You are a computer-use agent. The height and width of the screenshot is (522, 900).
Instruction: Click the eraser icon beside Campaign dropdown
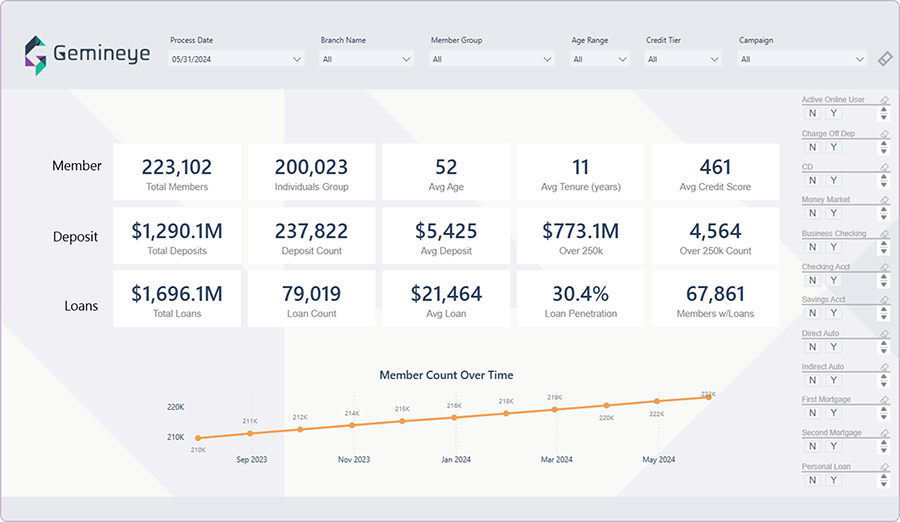884,60
